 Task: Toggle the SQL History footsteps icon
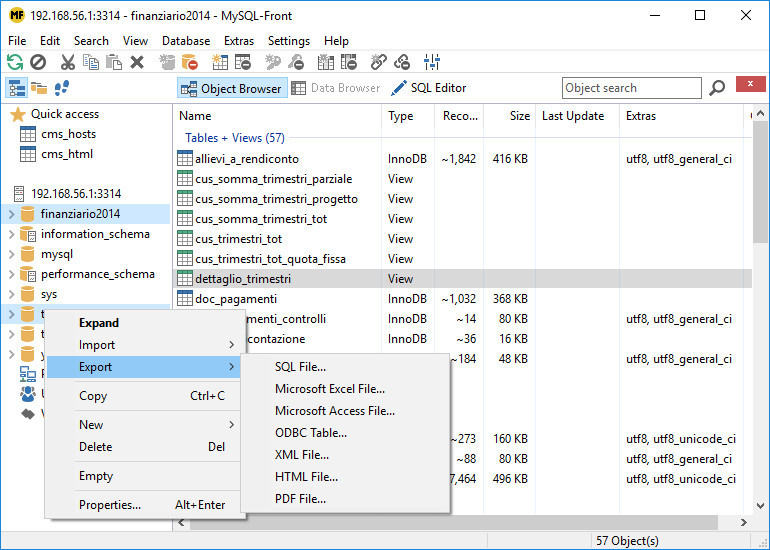tap(61, 88)
